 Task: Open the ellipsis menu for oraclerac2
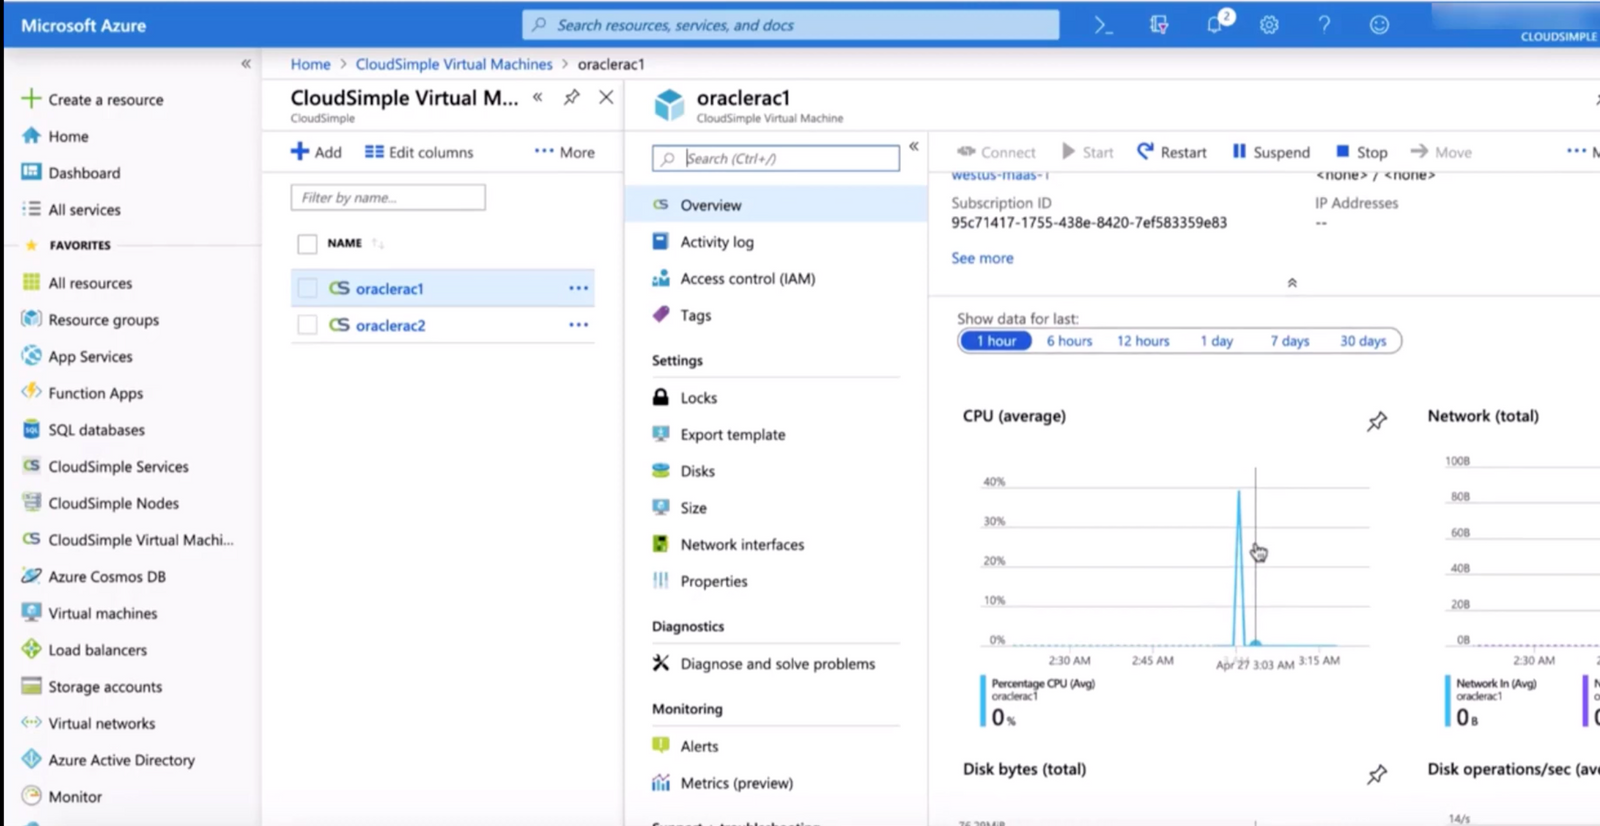coord(578,325)
